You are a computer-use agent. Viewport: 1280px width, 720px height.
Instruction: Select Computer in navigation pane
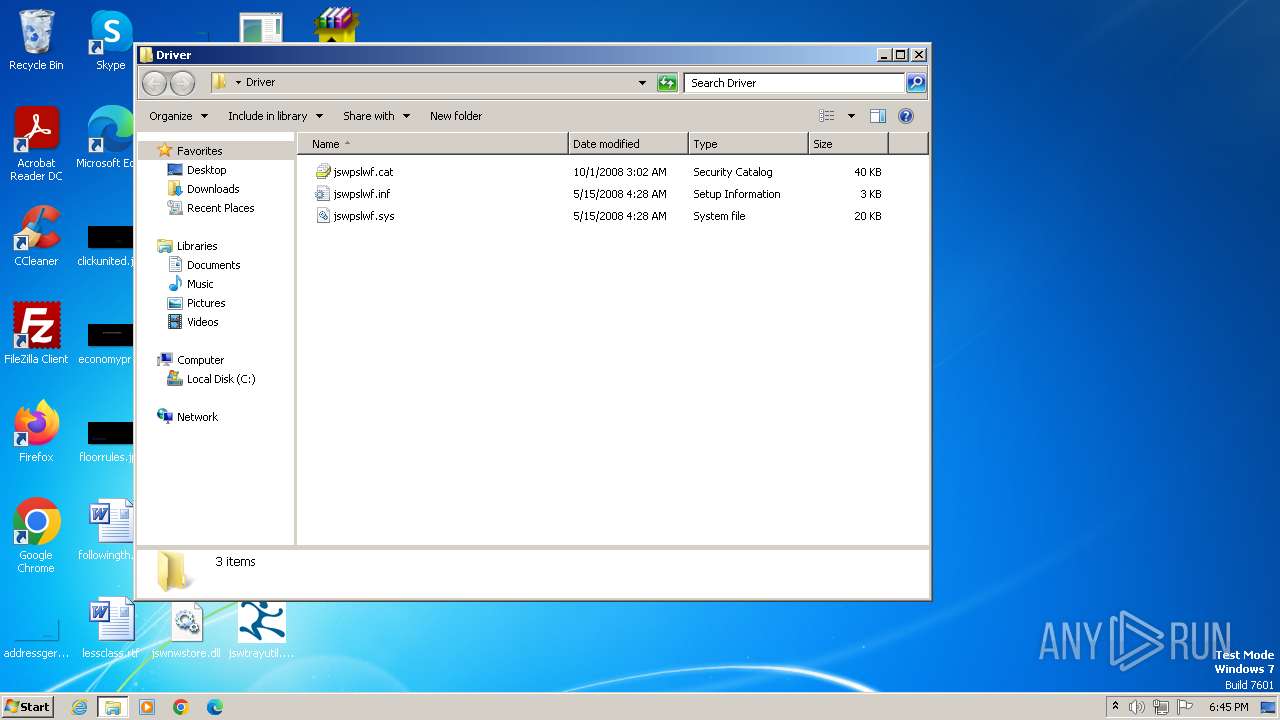(x=200, y=360)
